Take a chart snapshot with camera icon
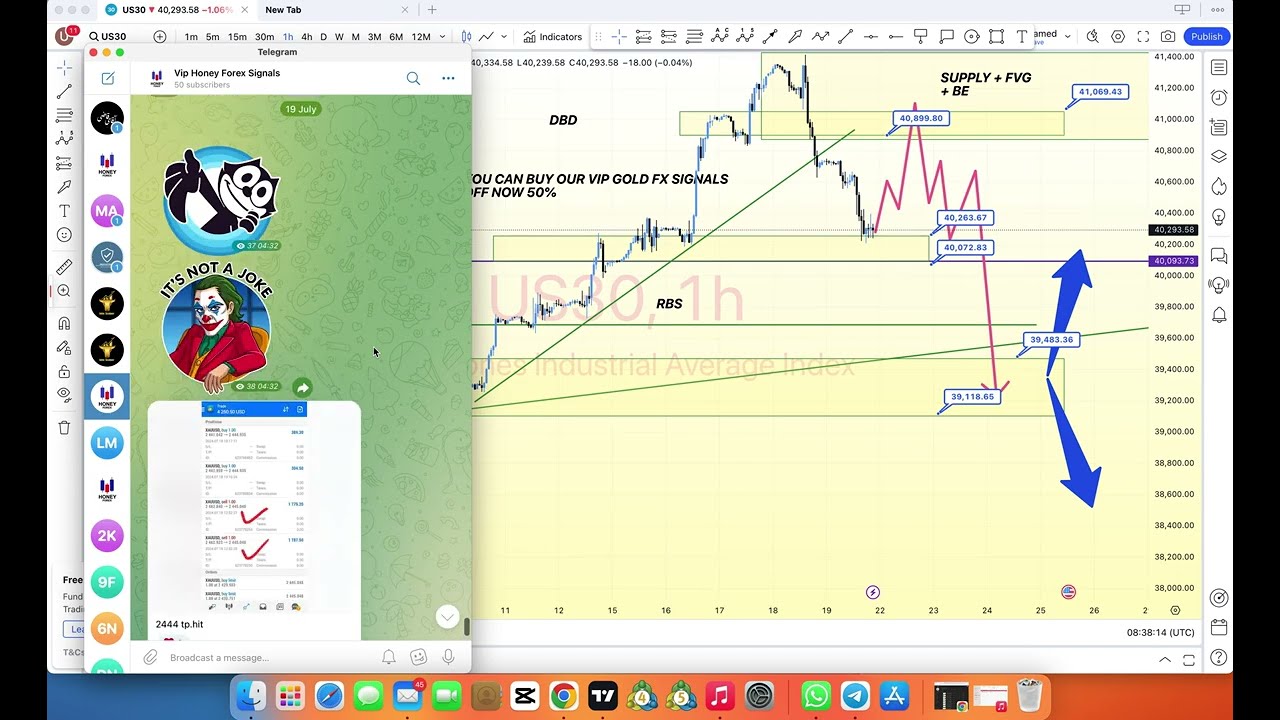The width and height of the screenshot is (1280, 720). 1168,37
